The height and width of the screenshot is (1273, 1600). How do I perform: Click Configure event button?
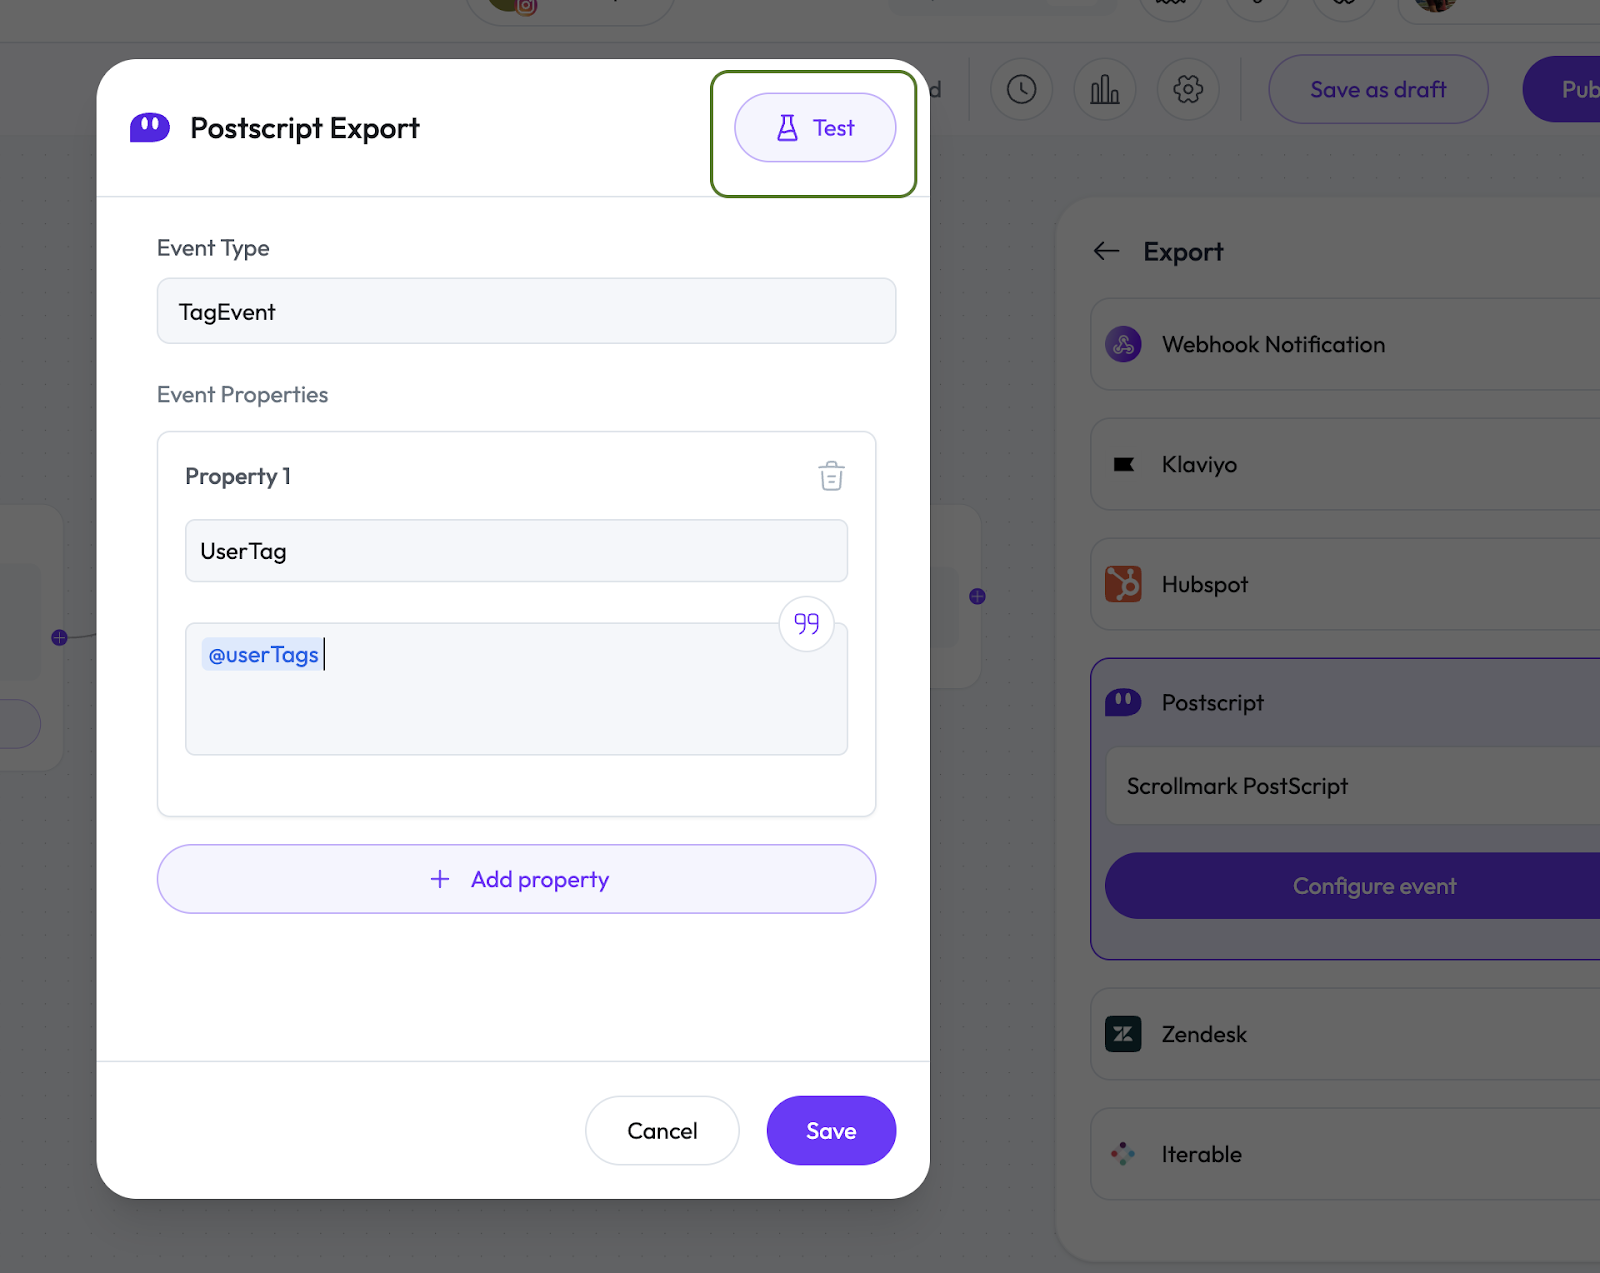point(1373,886)
